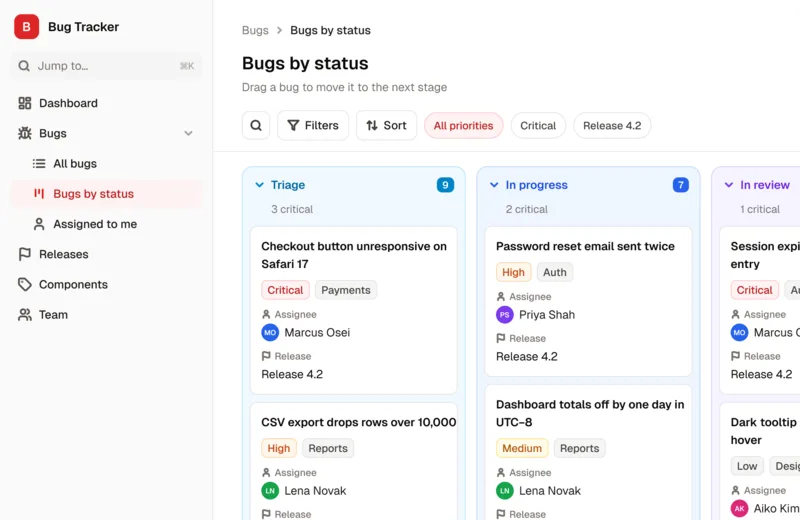Toggle the Release 4.2 filter chip
Image resolution: width=800 pixels, height=520 pixels.
point(612,126)
